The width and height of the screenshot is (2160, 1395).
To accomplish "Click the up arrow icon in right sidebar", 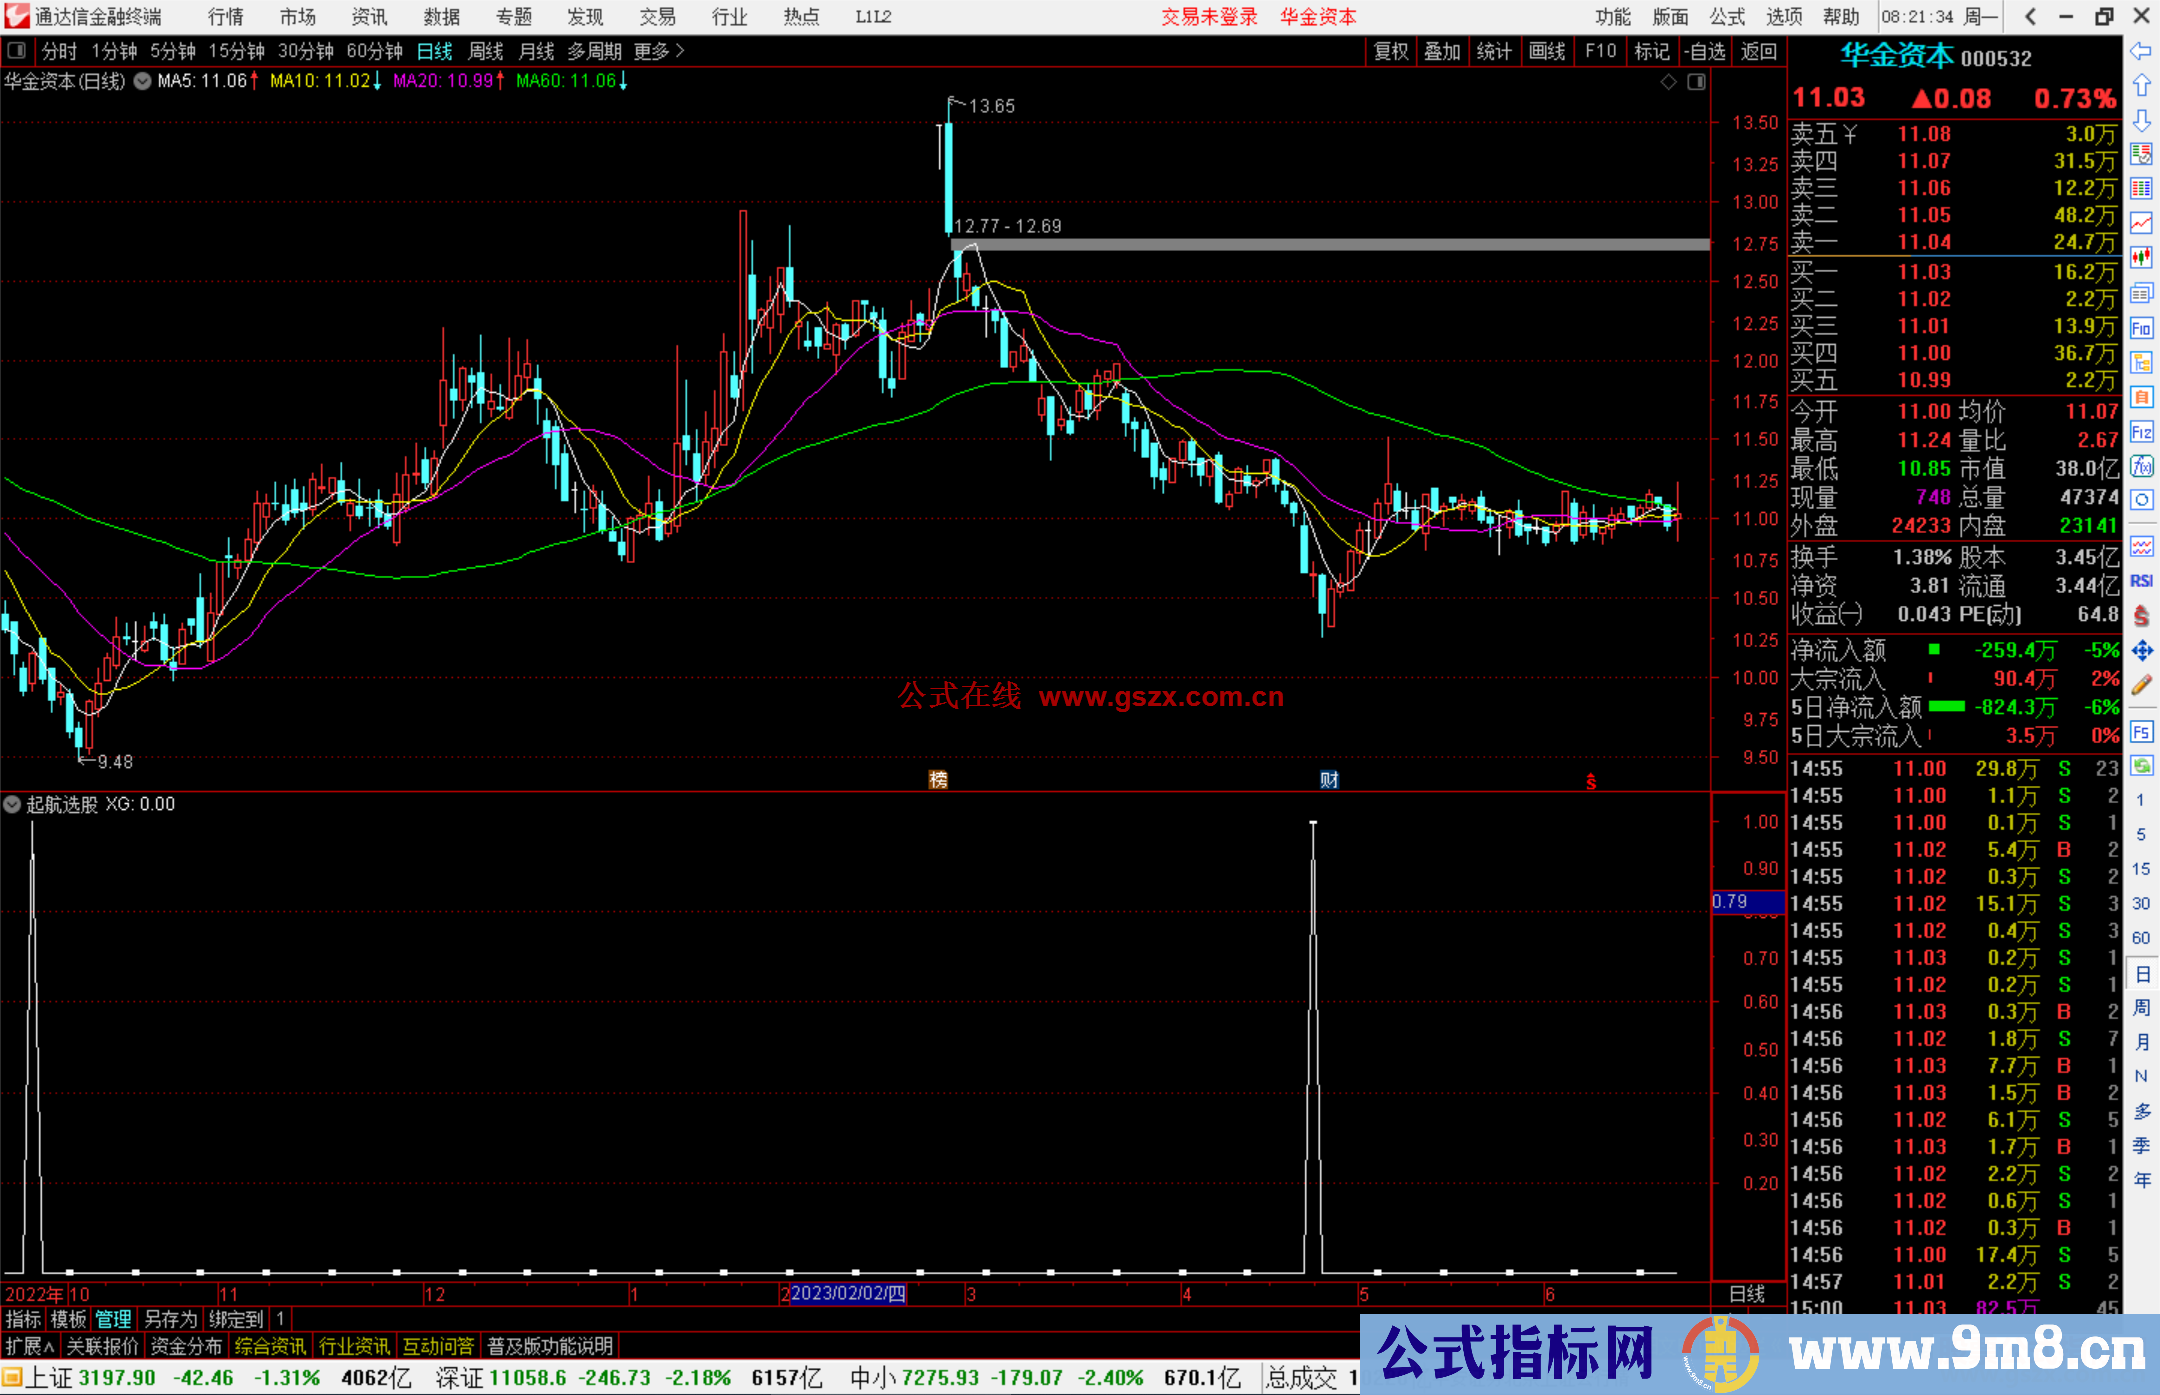I will pos(2141,86).
